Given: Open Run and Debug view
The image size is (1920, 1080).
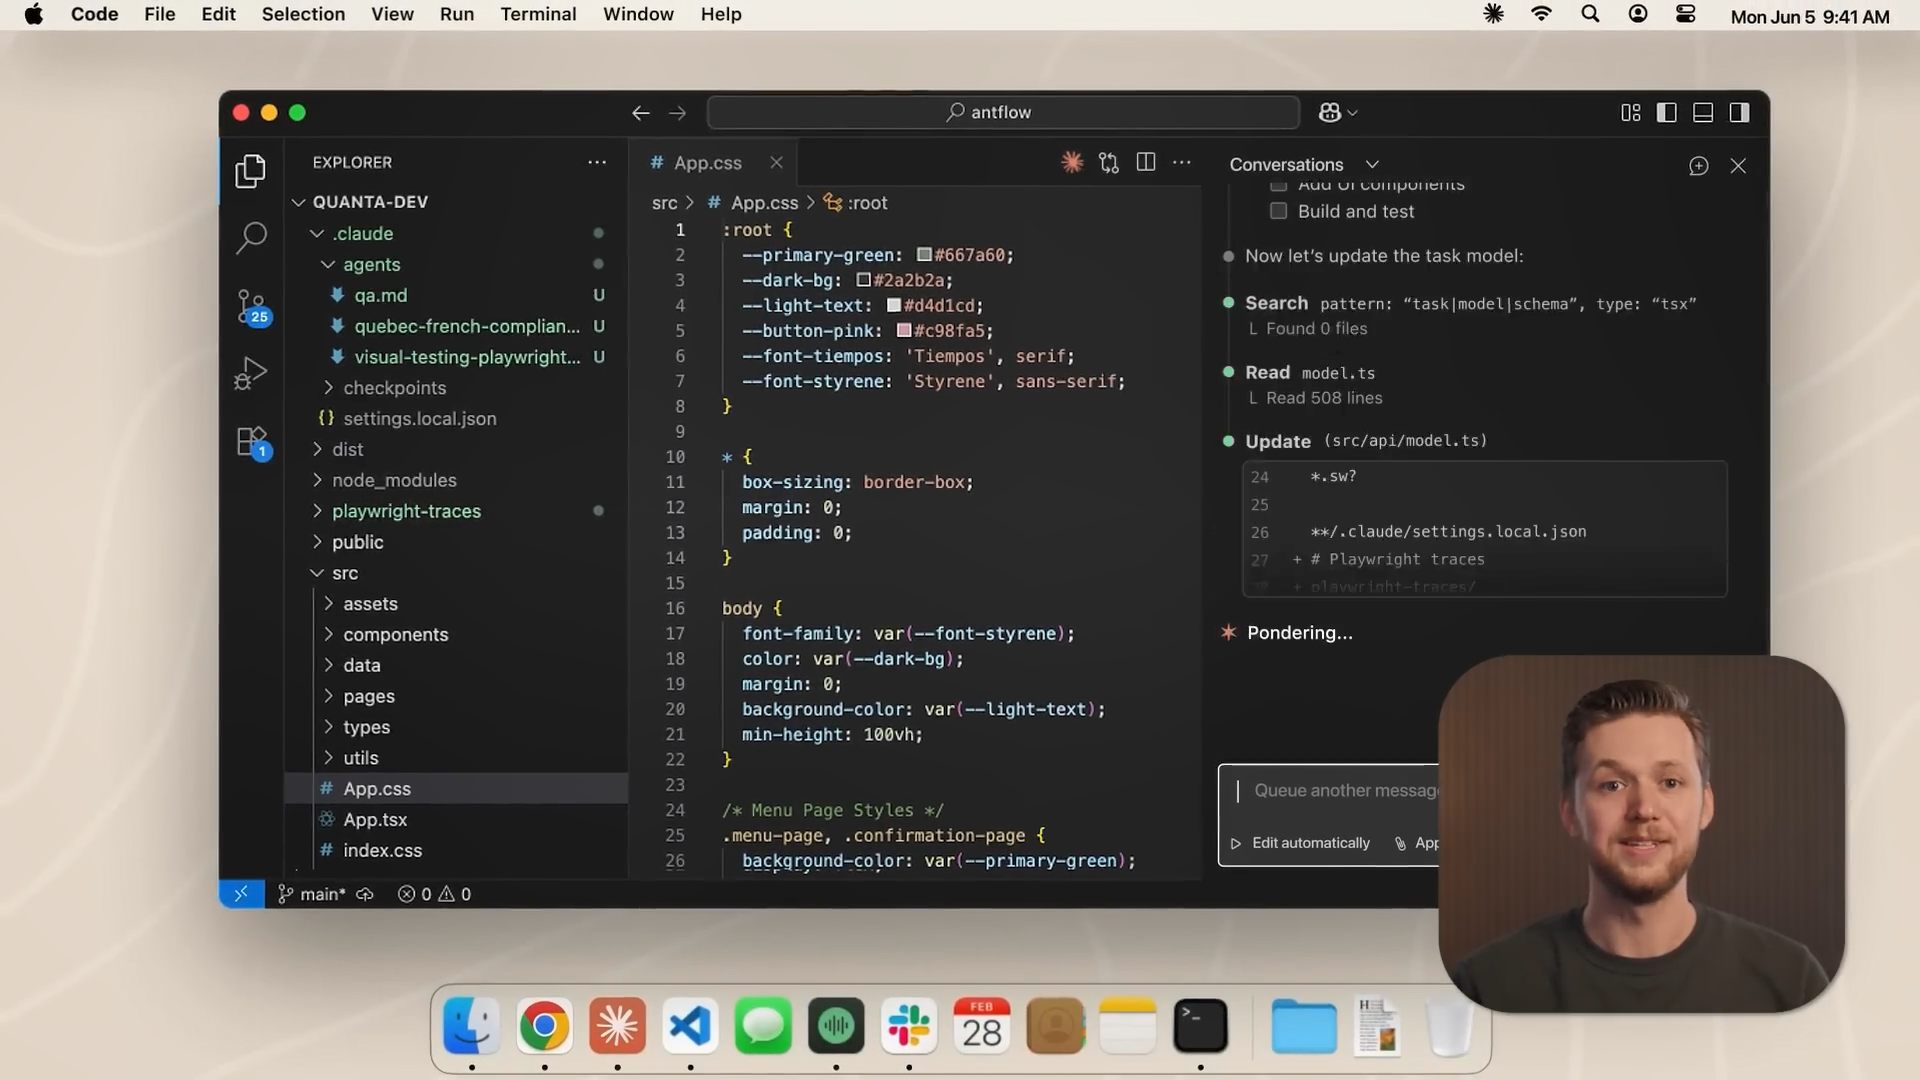Looking at the screenshot, I should pyautogui.click(x=251, y=373).
